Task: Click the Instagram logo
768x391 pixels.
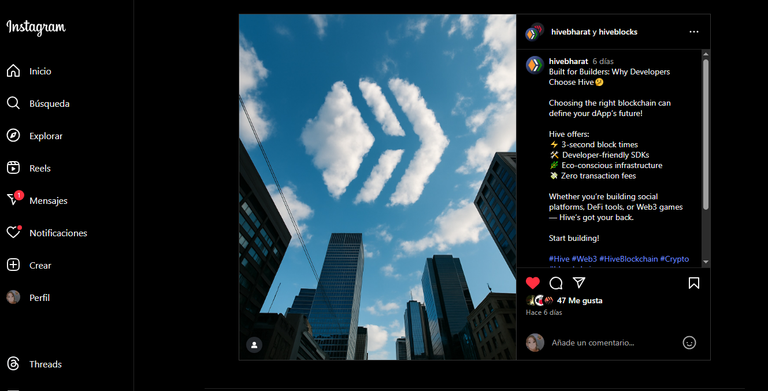Action: [36, 27]
